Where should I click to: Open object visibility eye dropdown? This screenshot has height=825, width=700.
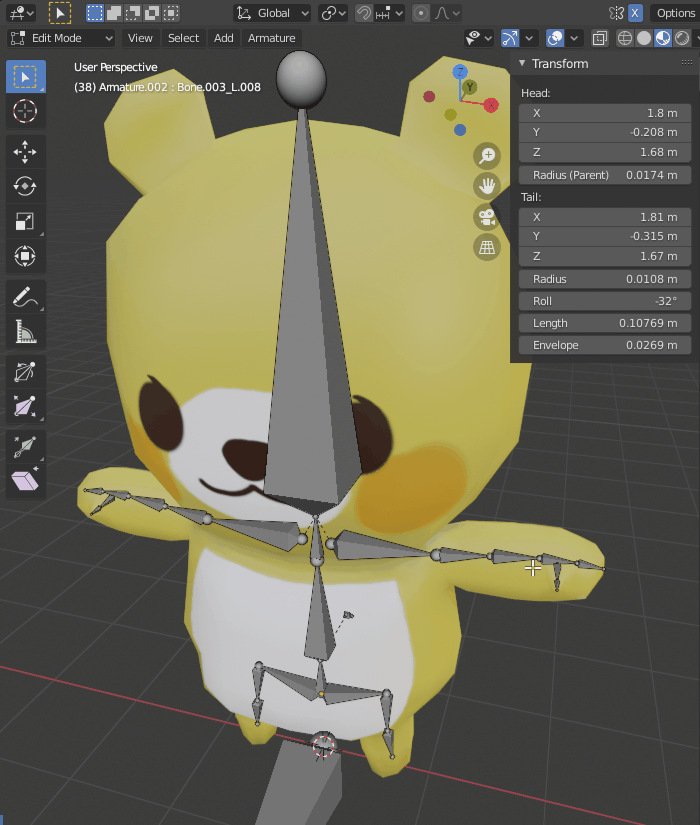[x=478, y=38]
